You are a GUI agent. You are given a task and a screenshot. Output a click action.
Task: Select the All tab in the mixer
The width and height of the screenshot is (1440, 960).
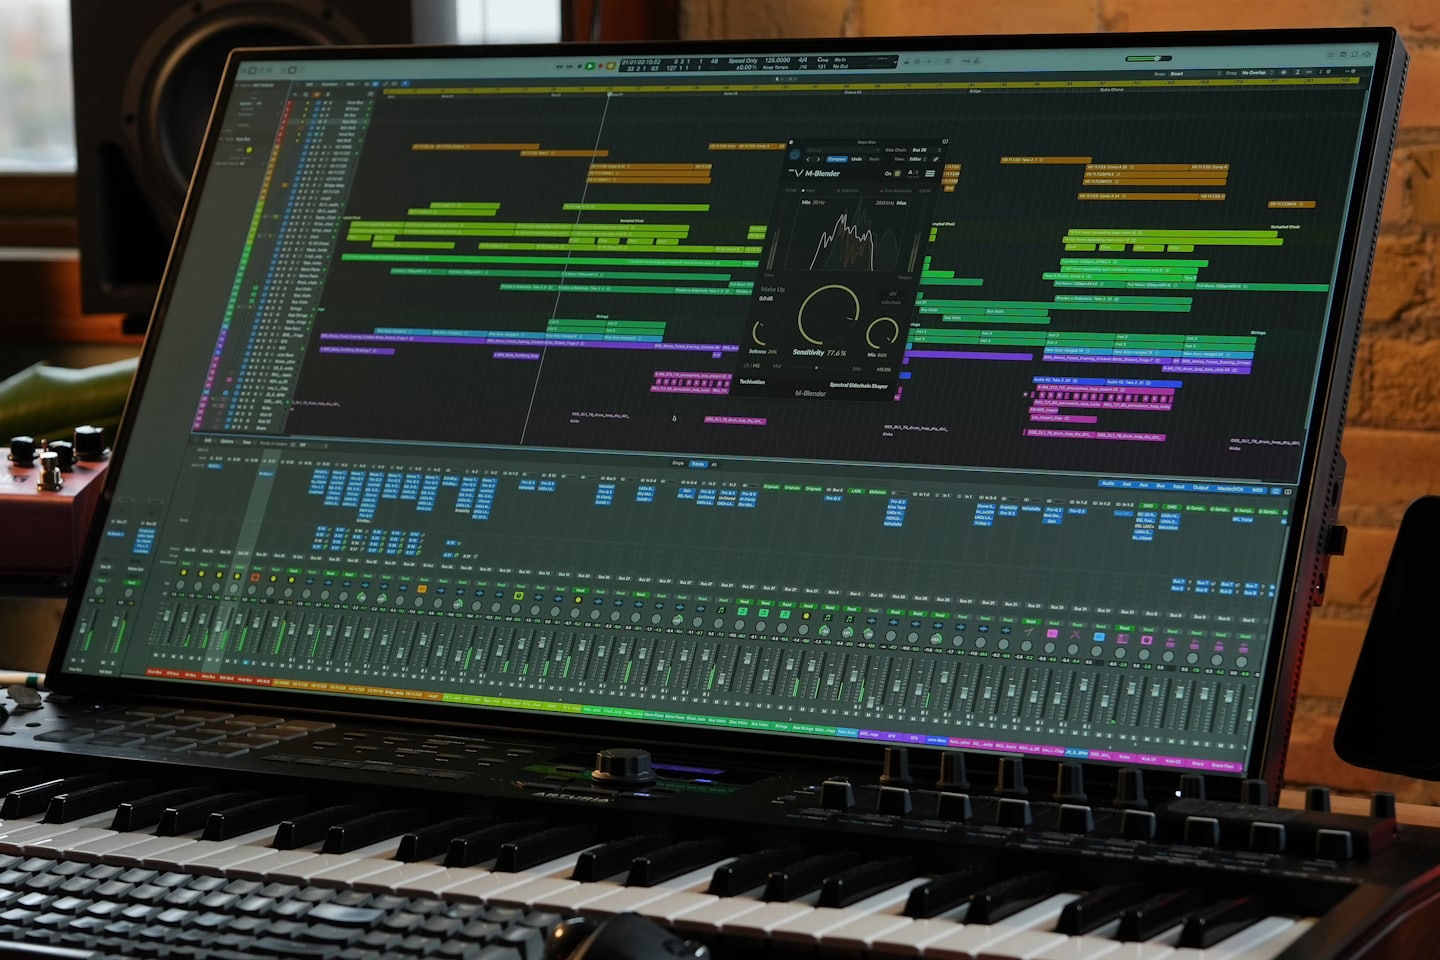714,464
